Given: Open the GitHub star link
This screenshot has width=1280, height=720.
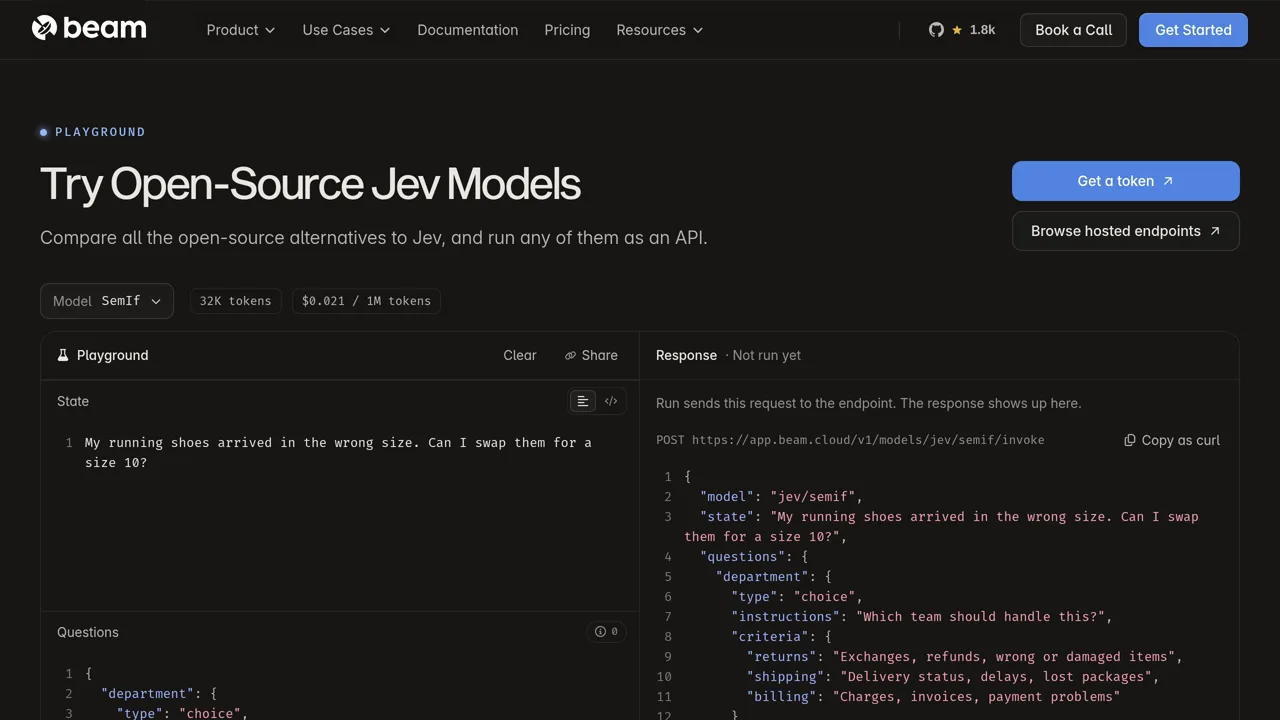Looking at the screenshot, I should click(962, 30).
